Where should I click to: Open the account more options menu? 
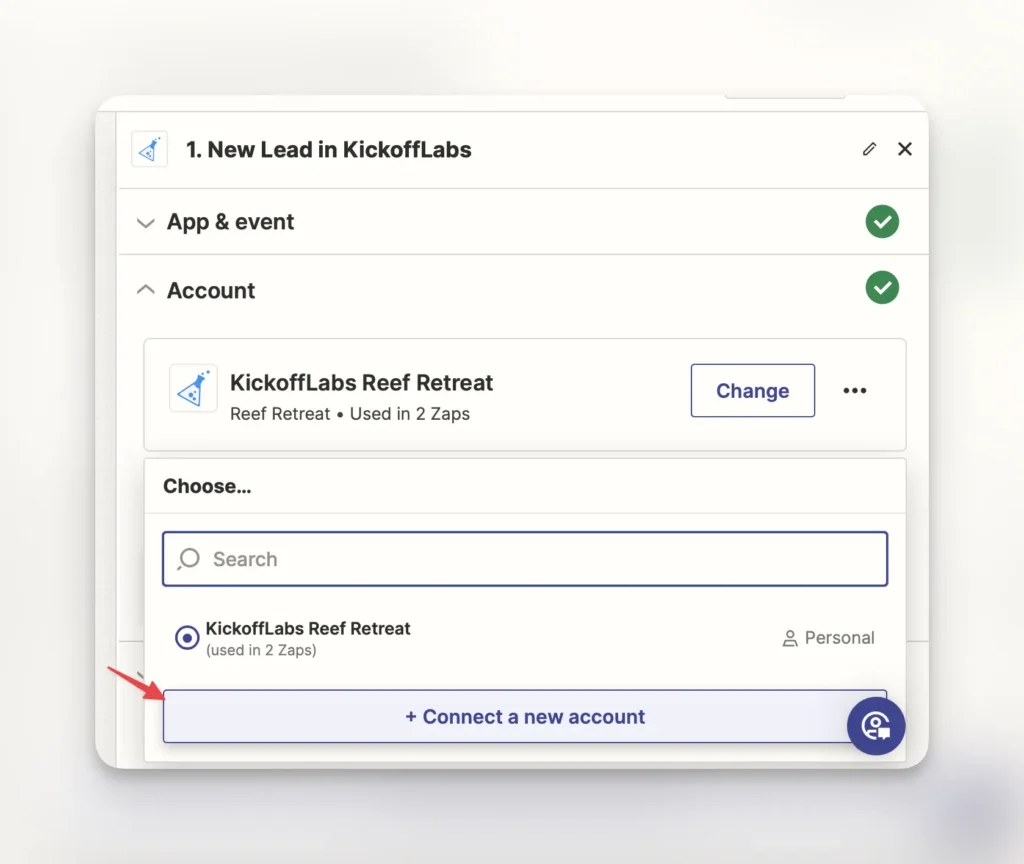[854, 391]
